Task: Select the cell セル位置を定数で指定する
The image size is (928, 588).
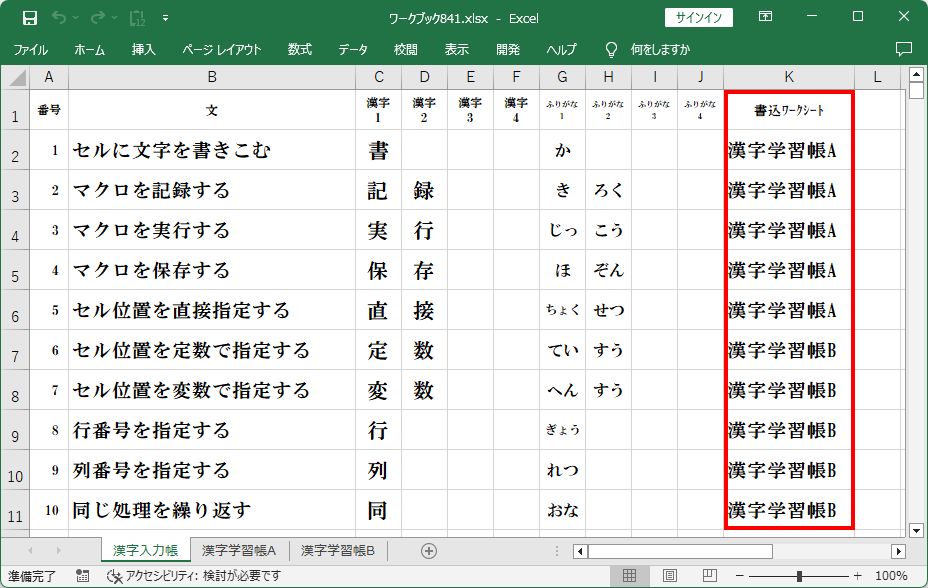Action: coord(212,350)
